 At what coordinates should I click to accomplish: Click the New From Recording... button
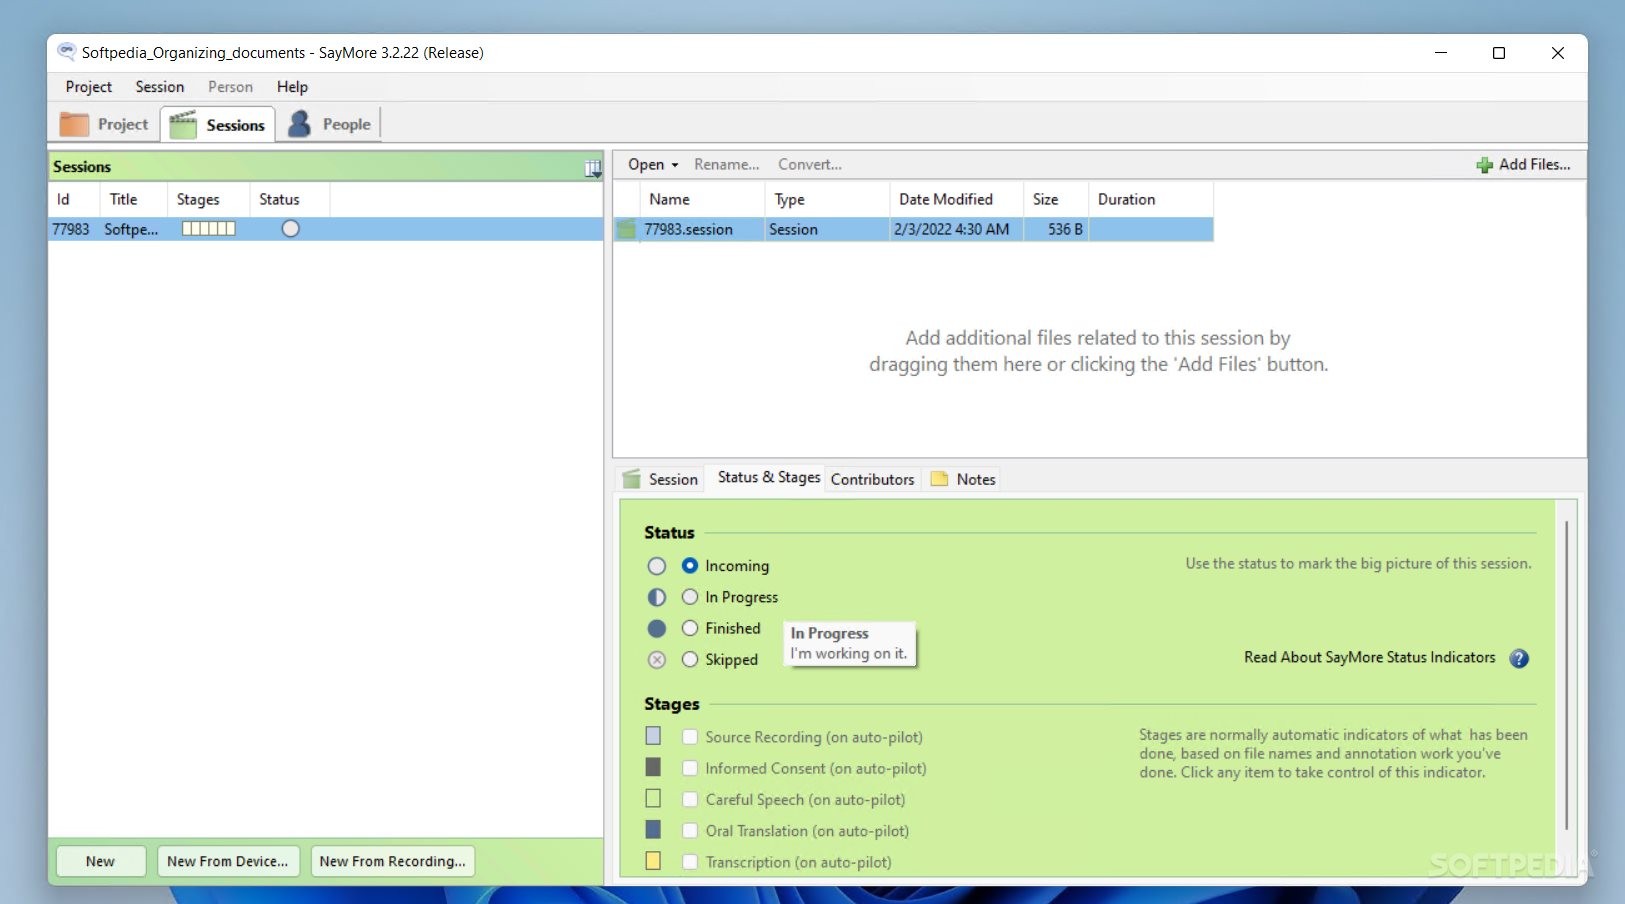click(392, 861)
